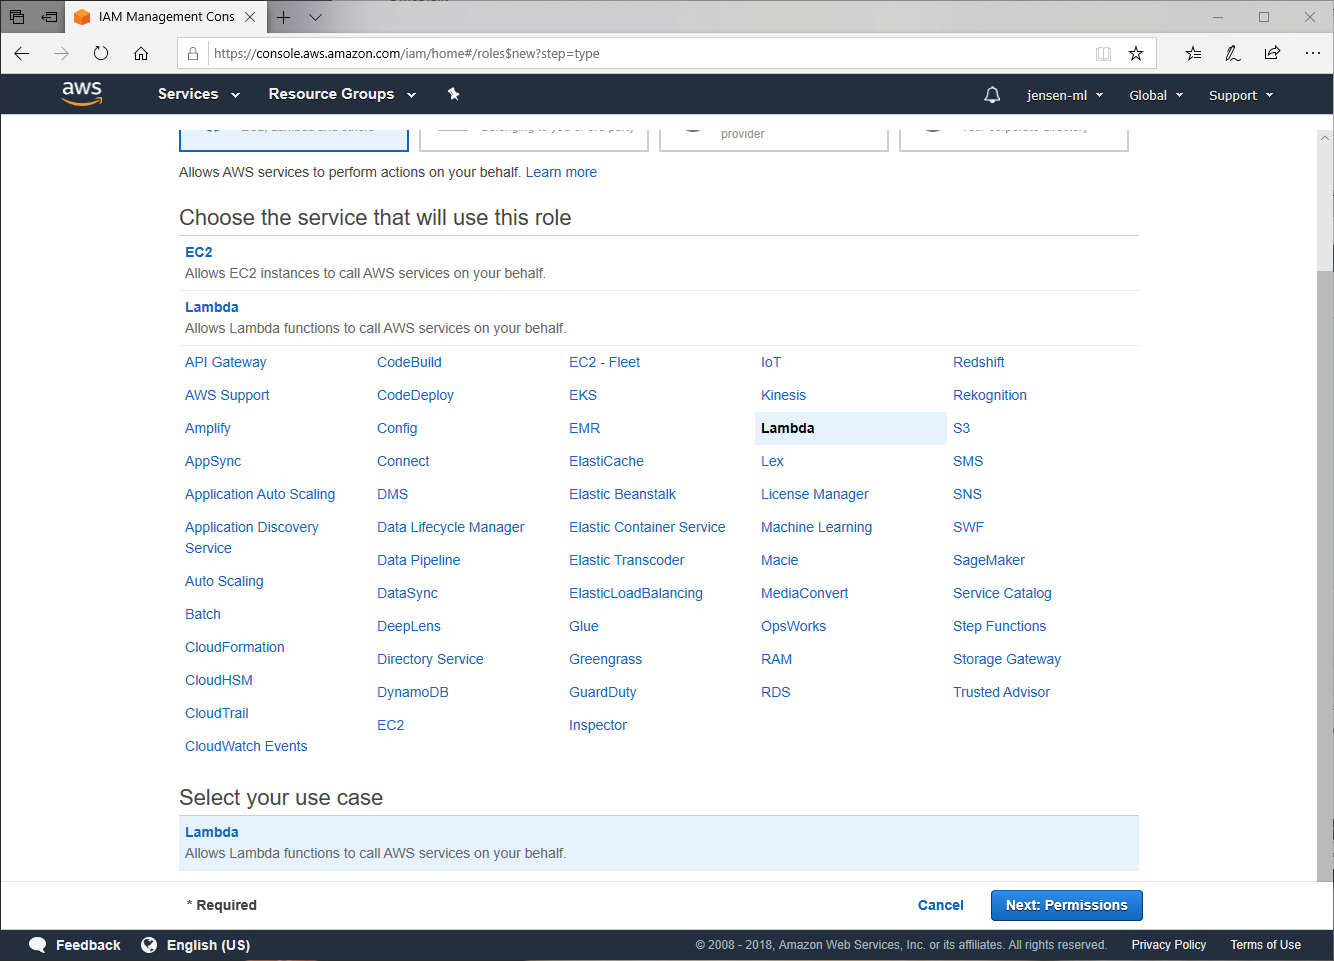Screen dimensions: 1334x961
Task: Click the pin shortcut icon in navbar
Action: click(453, 94)
